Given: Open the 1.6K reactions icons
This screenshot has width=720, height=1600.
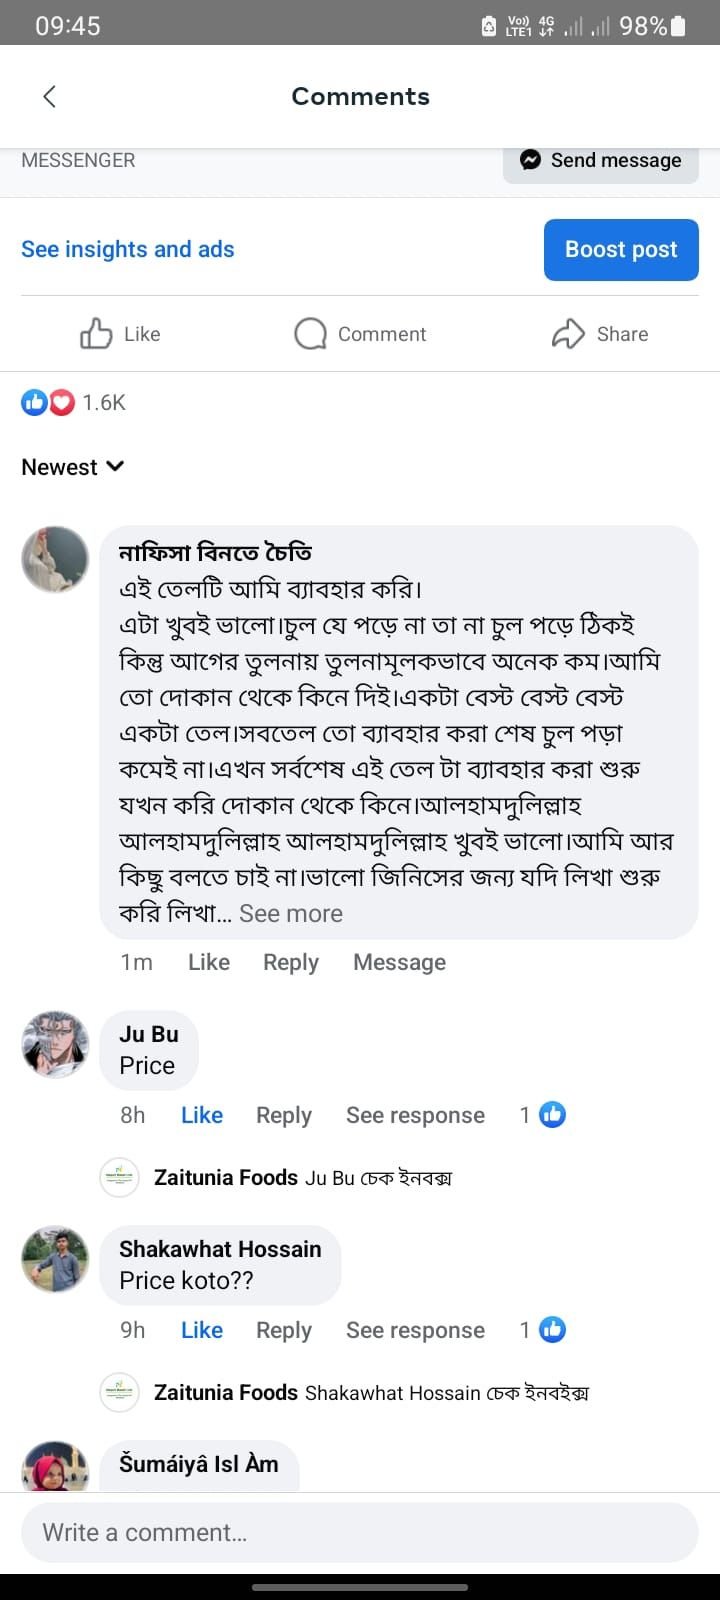Looking at the screenshot, I should 48,402.
